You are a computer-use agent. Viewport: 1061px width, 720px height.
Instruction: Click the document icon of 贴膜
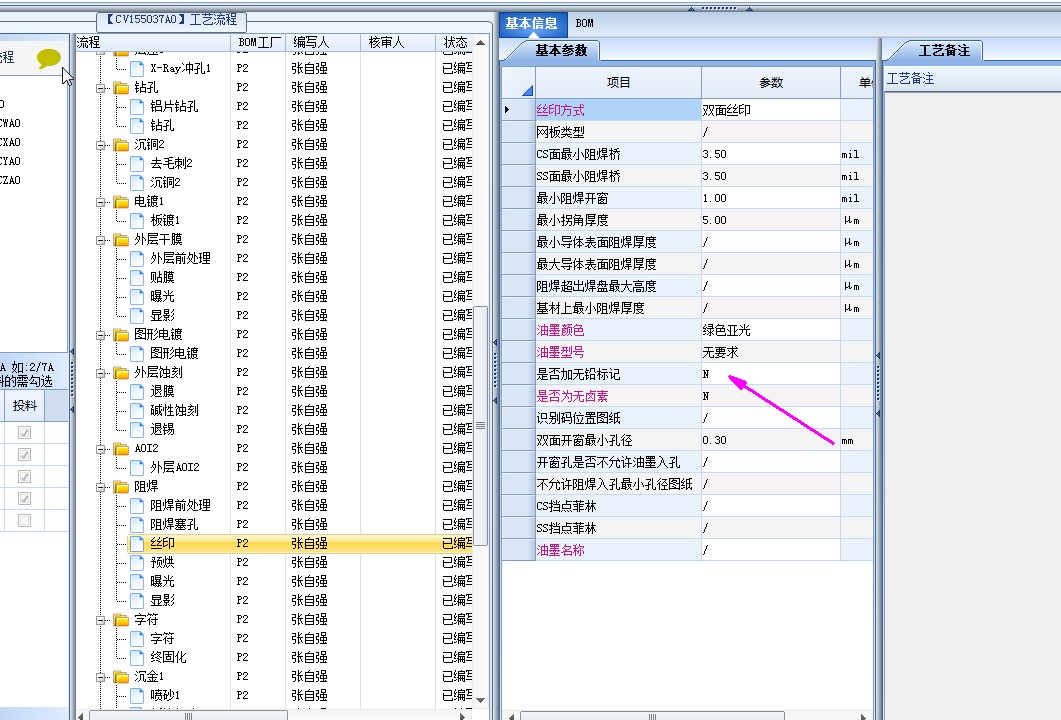click(x=137, y=277)
